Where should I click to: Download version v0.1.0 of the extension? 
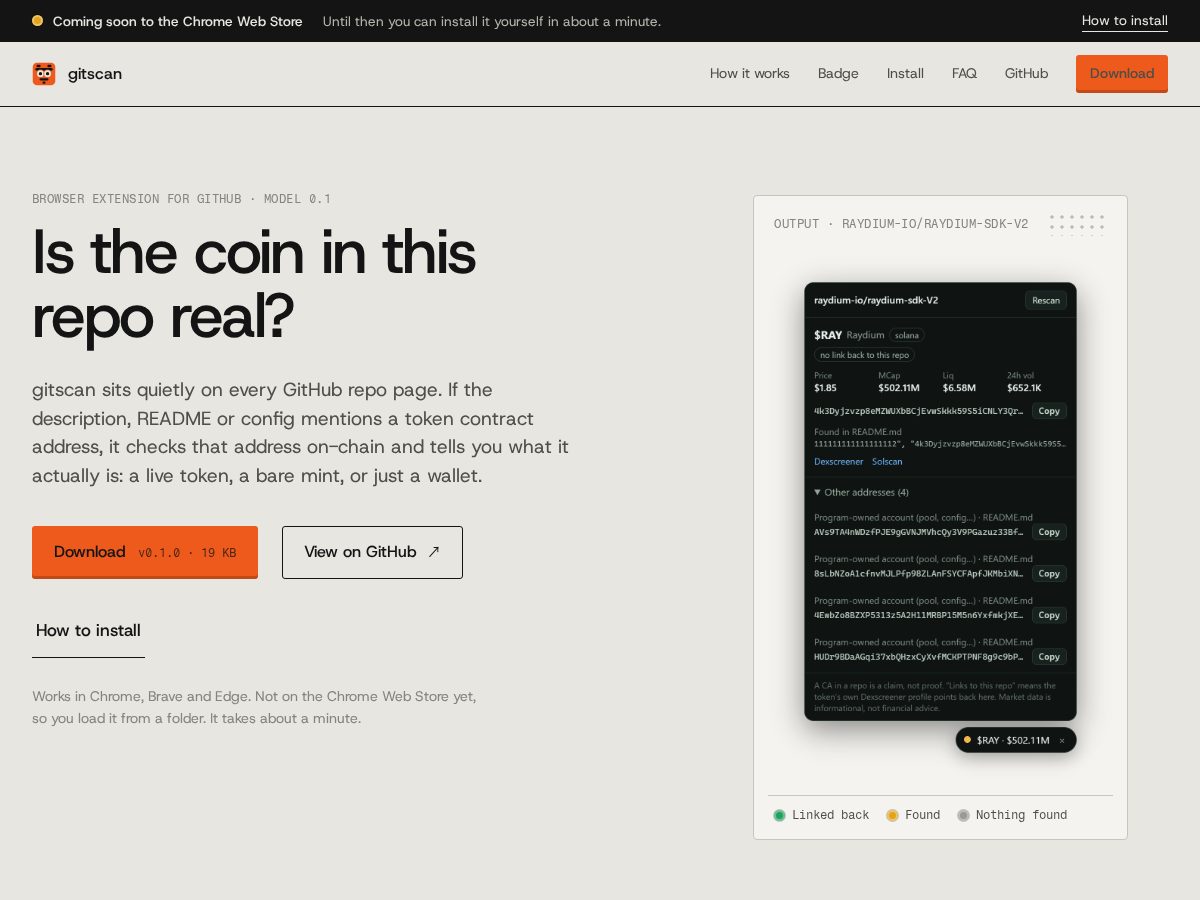[145, 552]
